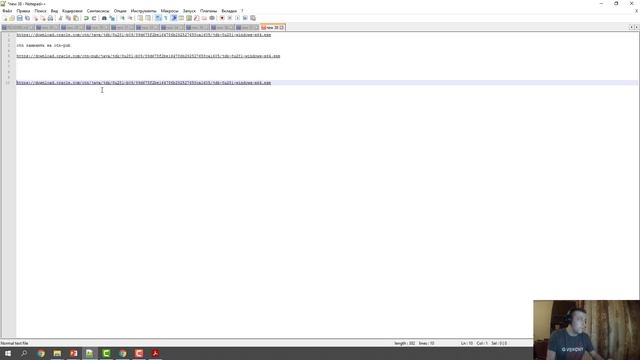Open Adobe Acrobat from the taskbar
This screenshot has width=640, height=360.
pos(155,353)
